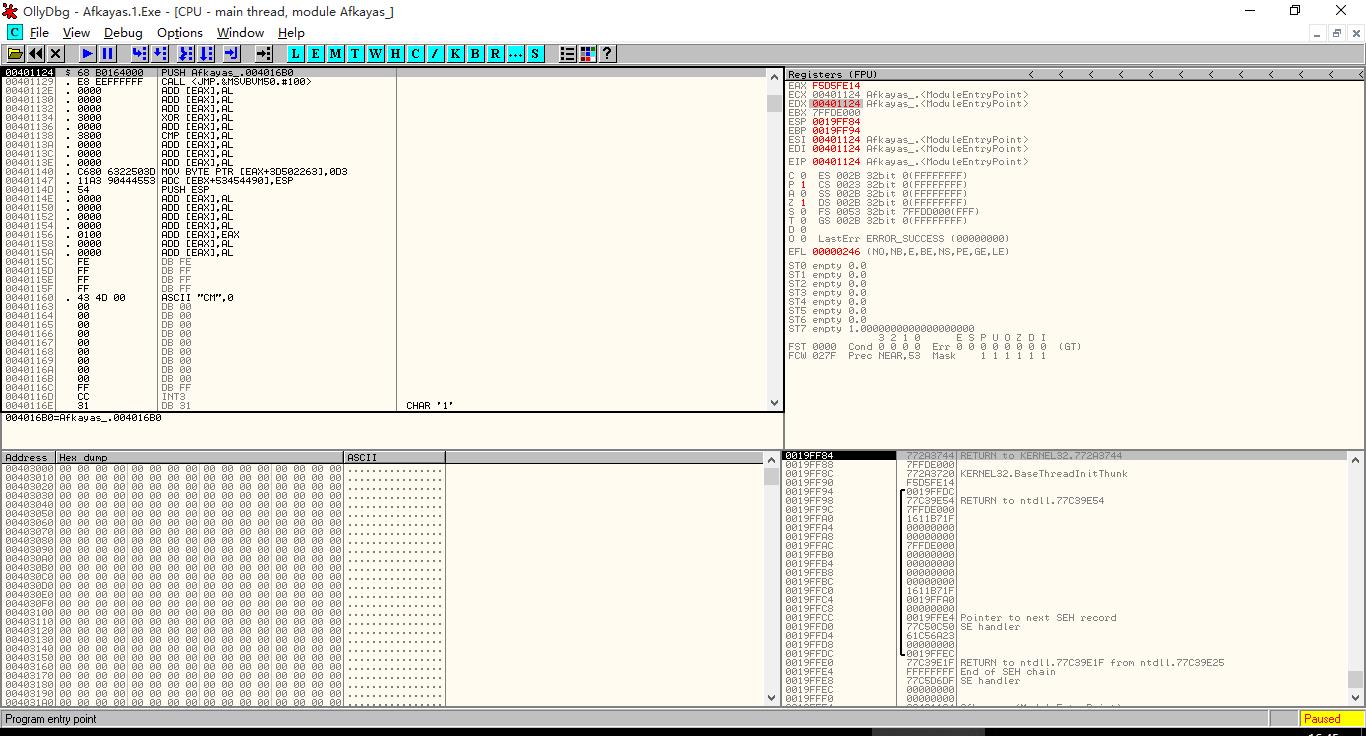Click the ASCII column header in the dump pane
This screenshot has height=736, width=1366.
pyautogui.click(x=394, y=457)
